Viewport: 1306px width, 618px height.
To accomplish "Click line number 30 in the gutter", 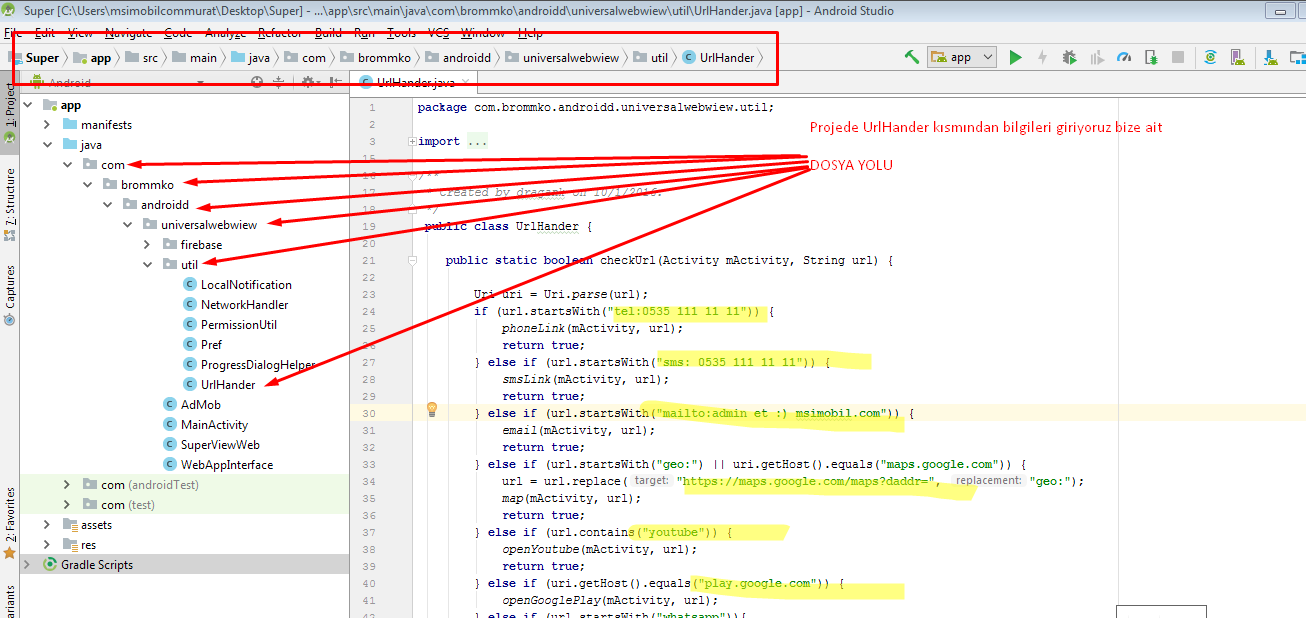I will (370, 413).
